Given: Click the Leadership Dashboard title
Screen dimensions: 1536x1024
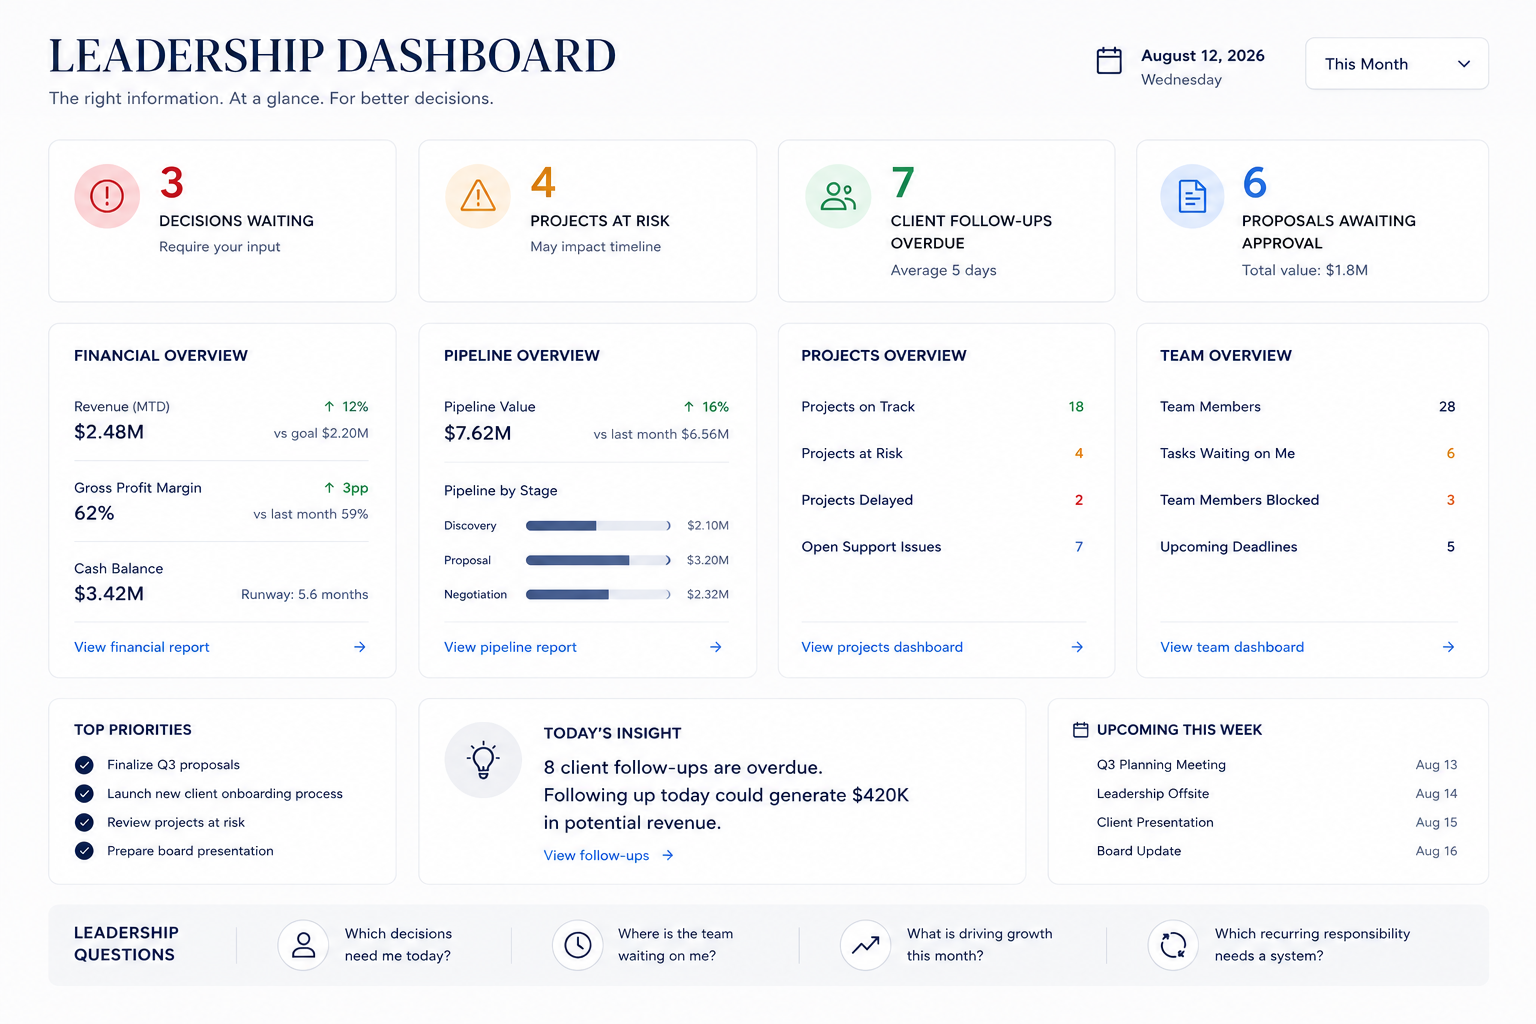Looking at the screenshot, I should click(333, 56).
